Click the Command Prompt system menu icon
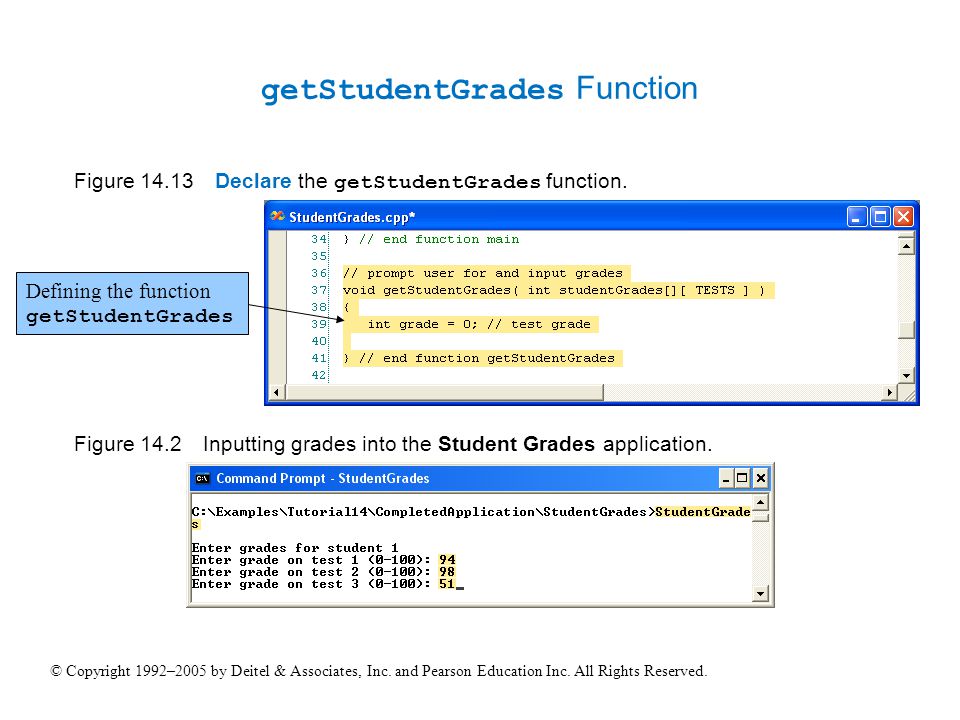Screen dimensions: 960x720 coord(203,478)
